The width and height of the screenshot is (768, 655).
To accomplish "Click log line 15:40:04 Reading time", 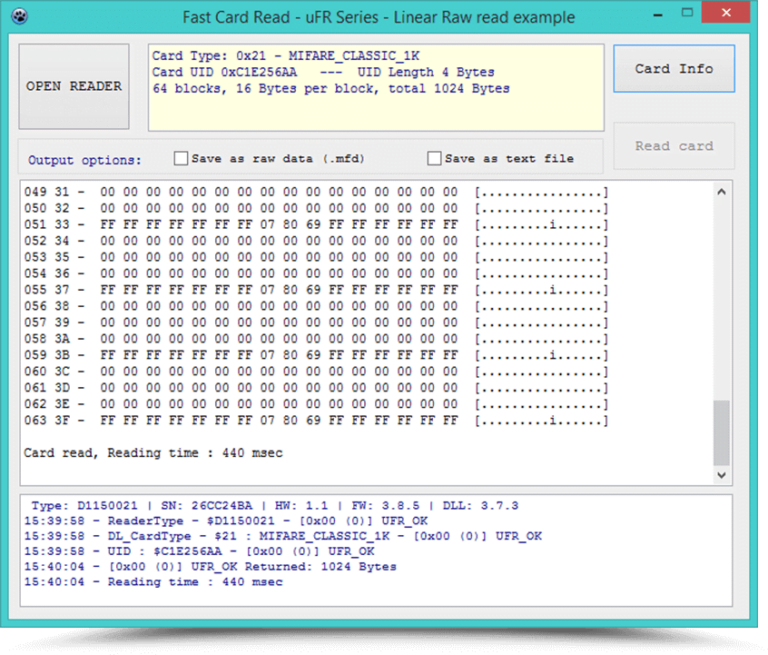I will (x=153, y=582).
